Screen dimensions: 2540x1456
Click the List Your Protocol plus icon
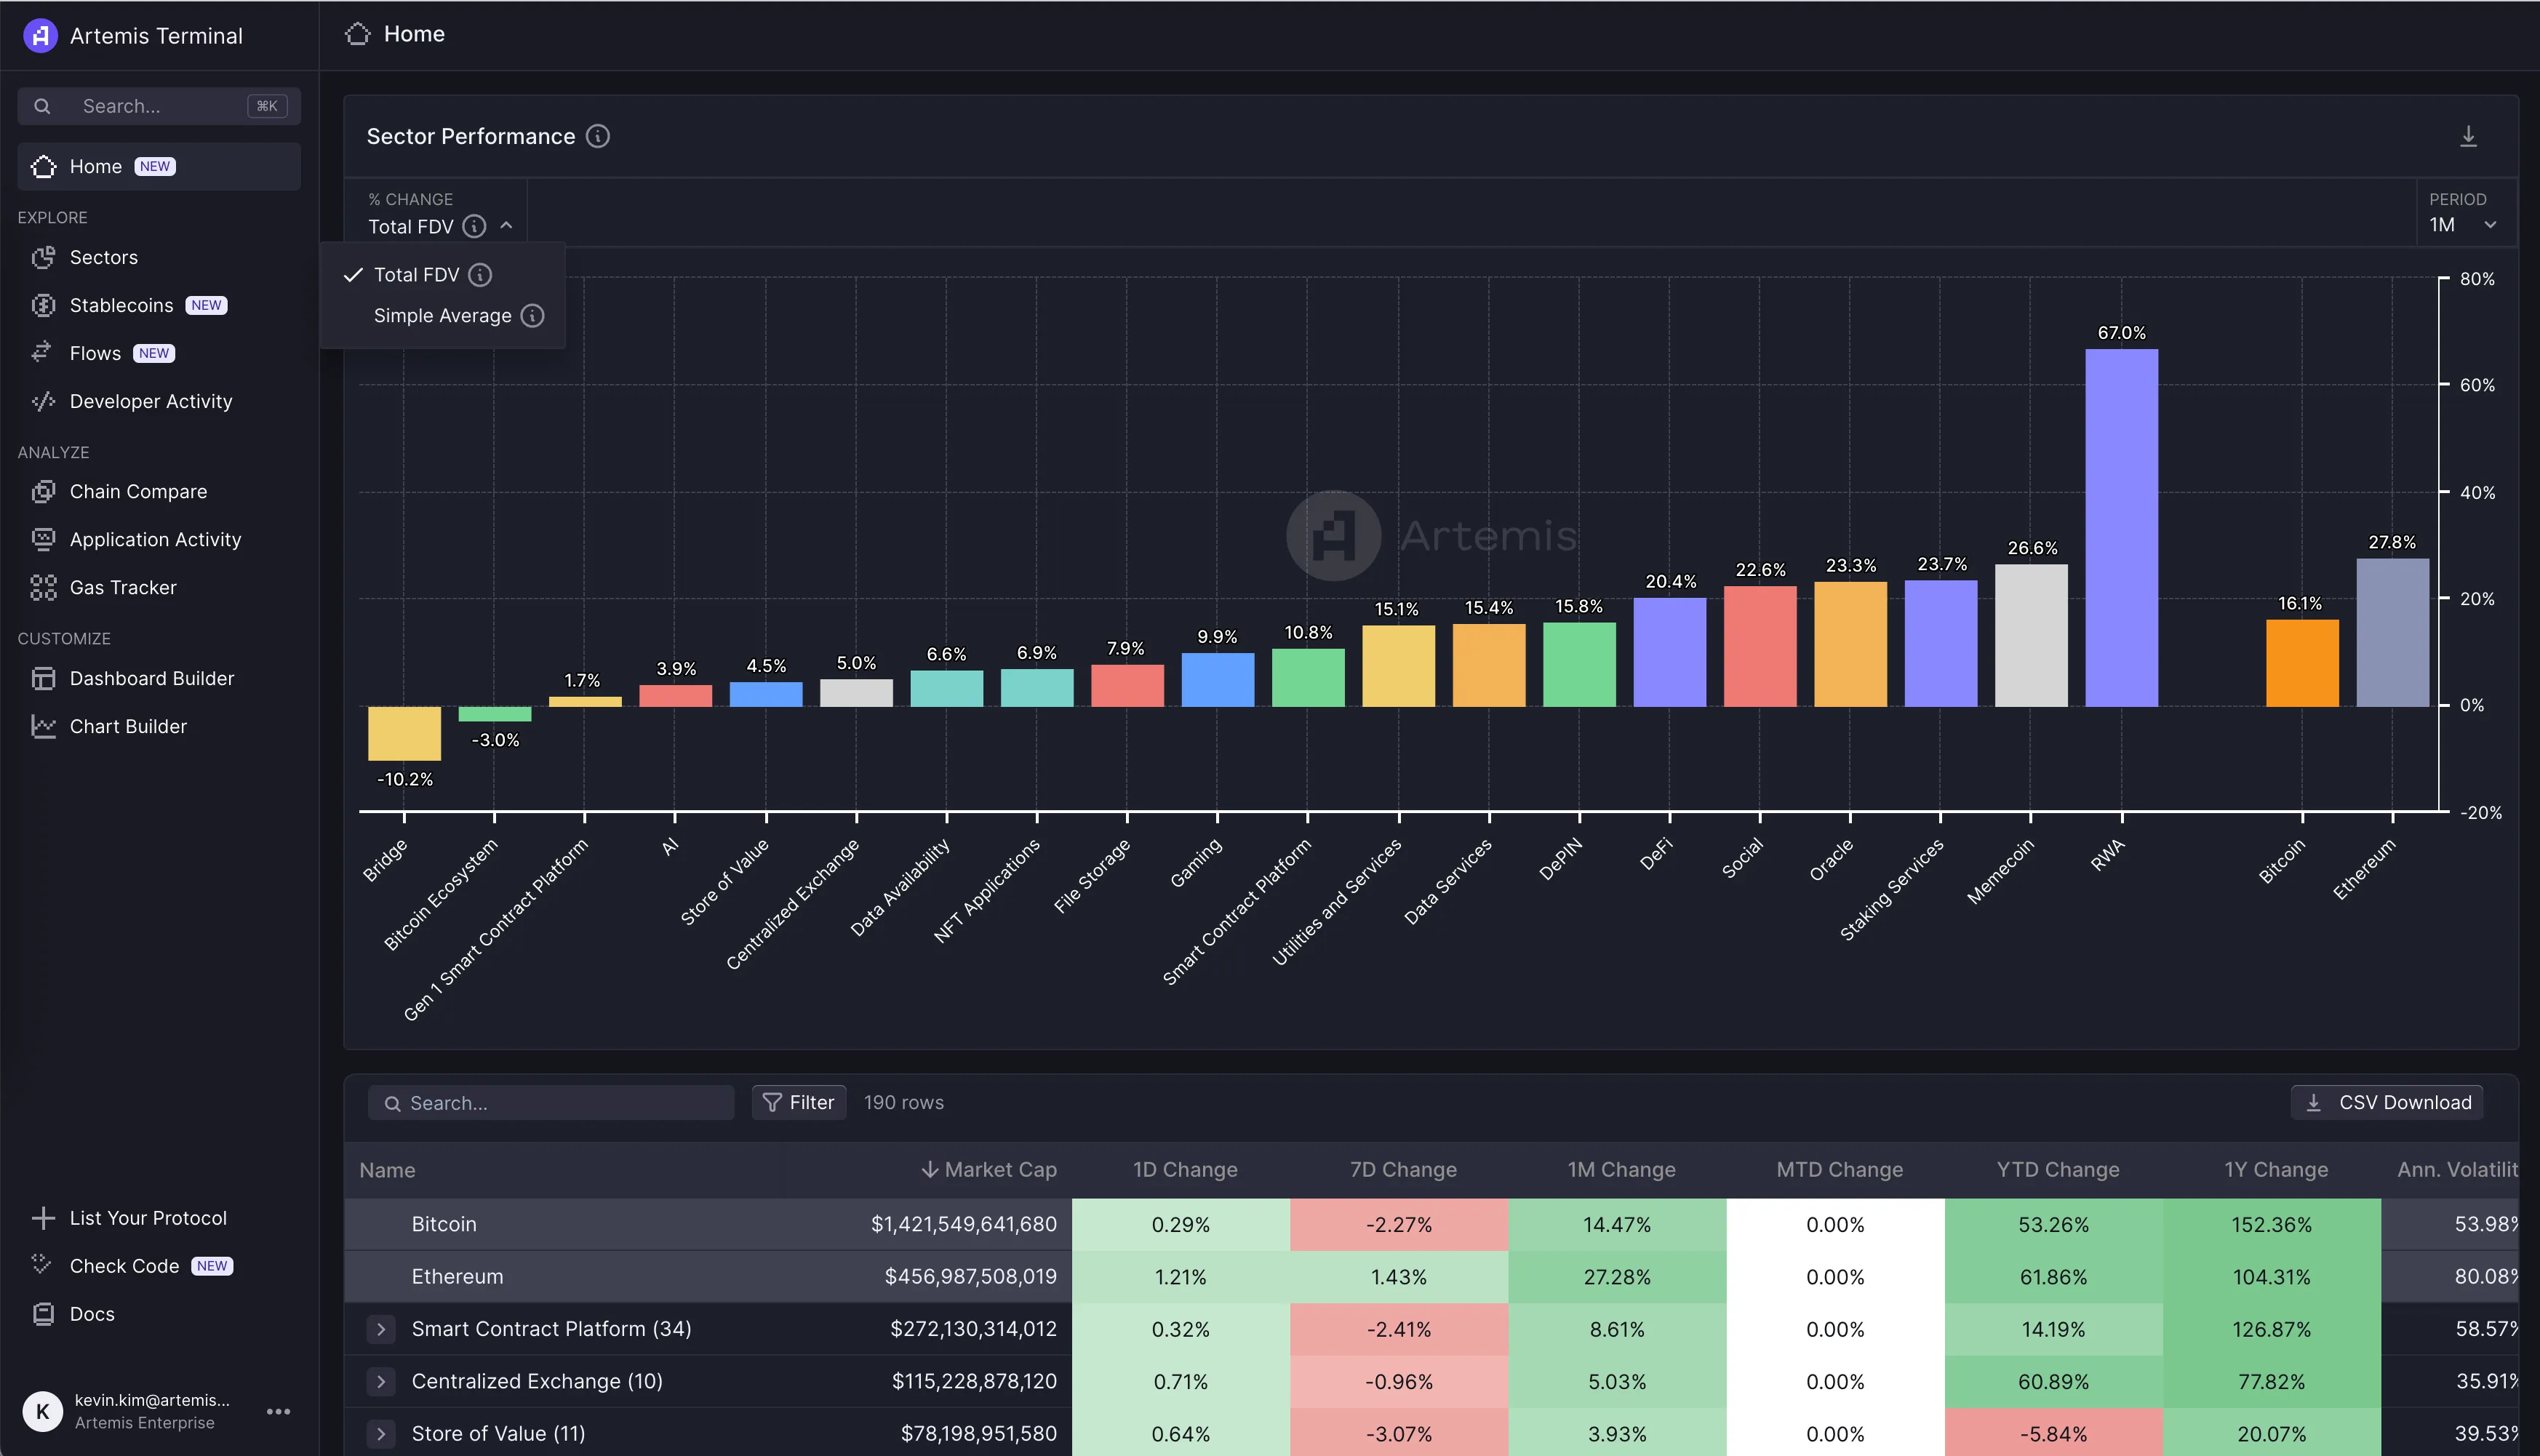tap(43, 1218)
